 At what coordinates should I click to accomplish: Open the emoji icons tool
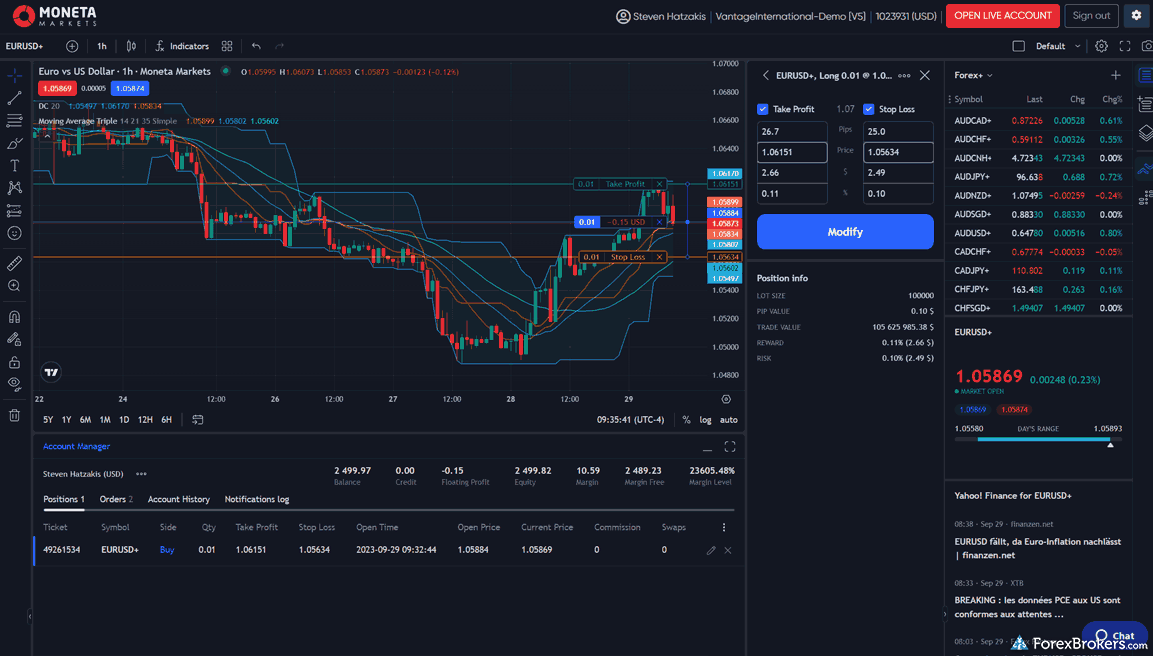(14, 233)
